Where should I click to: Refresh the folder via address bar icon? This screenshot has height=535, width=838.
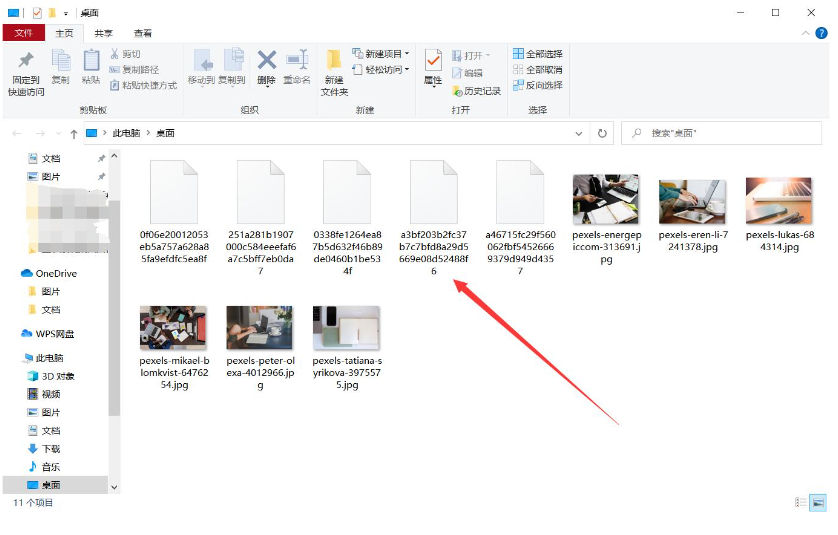click(602, 133)
